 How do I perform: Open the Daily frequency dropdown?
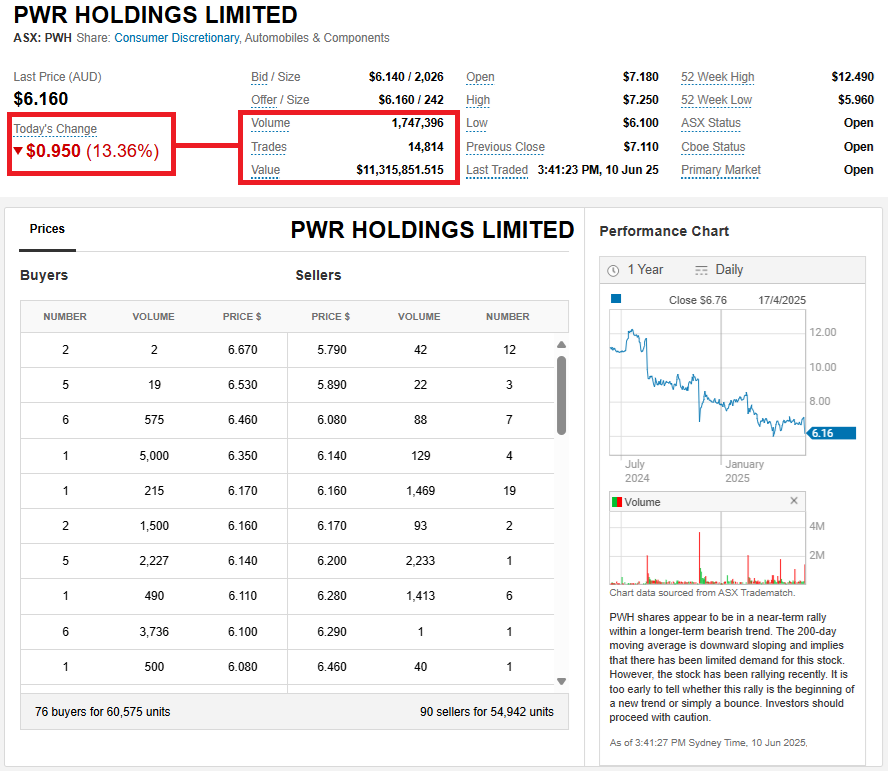point(729,270)
